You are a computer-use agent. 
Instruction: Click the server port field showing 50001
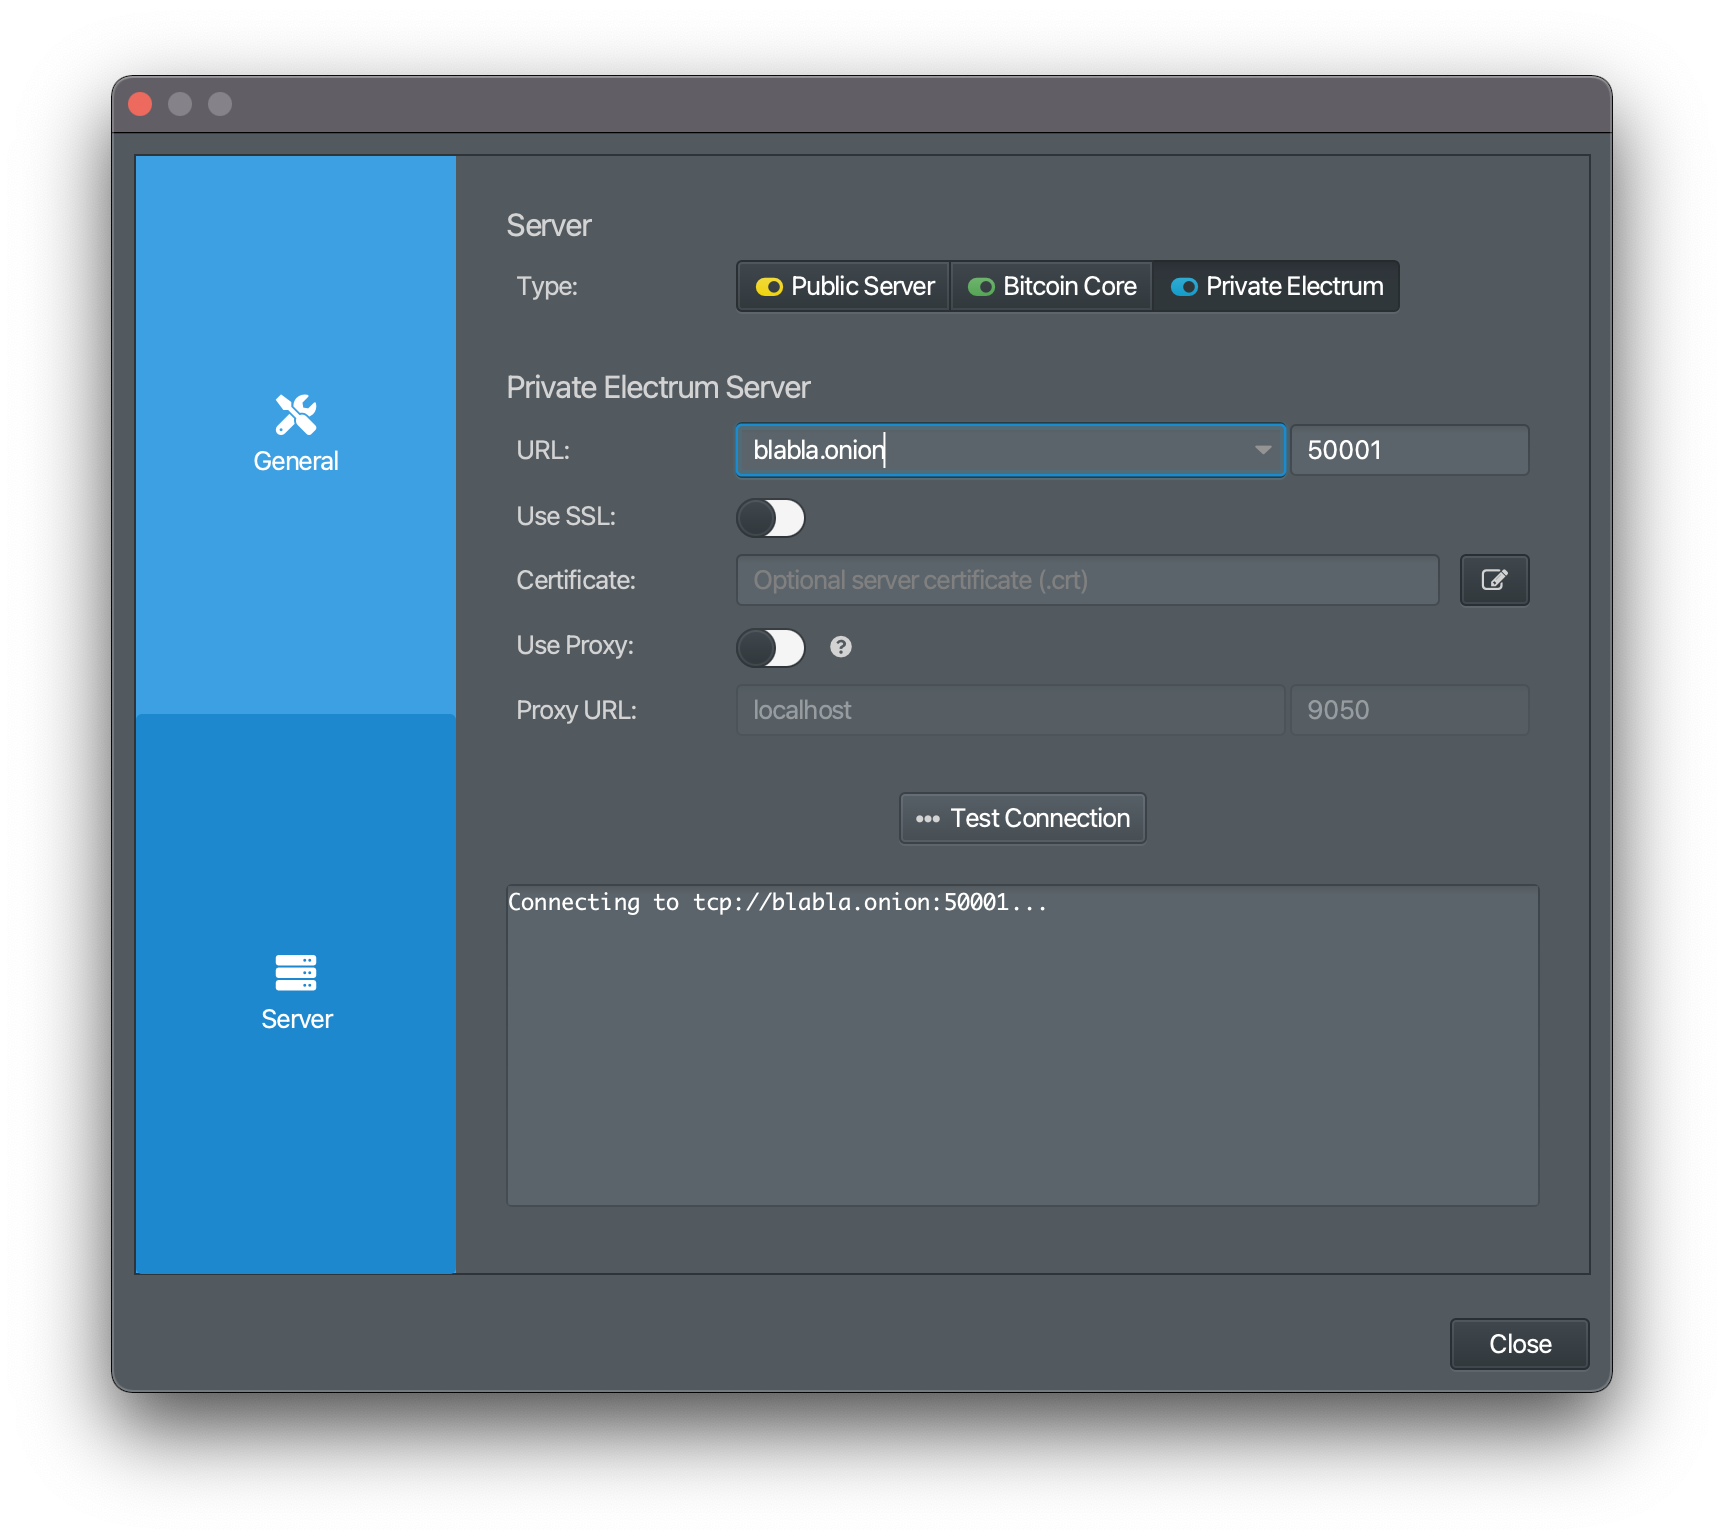click(1409, 450)
